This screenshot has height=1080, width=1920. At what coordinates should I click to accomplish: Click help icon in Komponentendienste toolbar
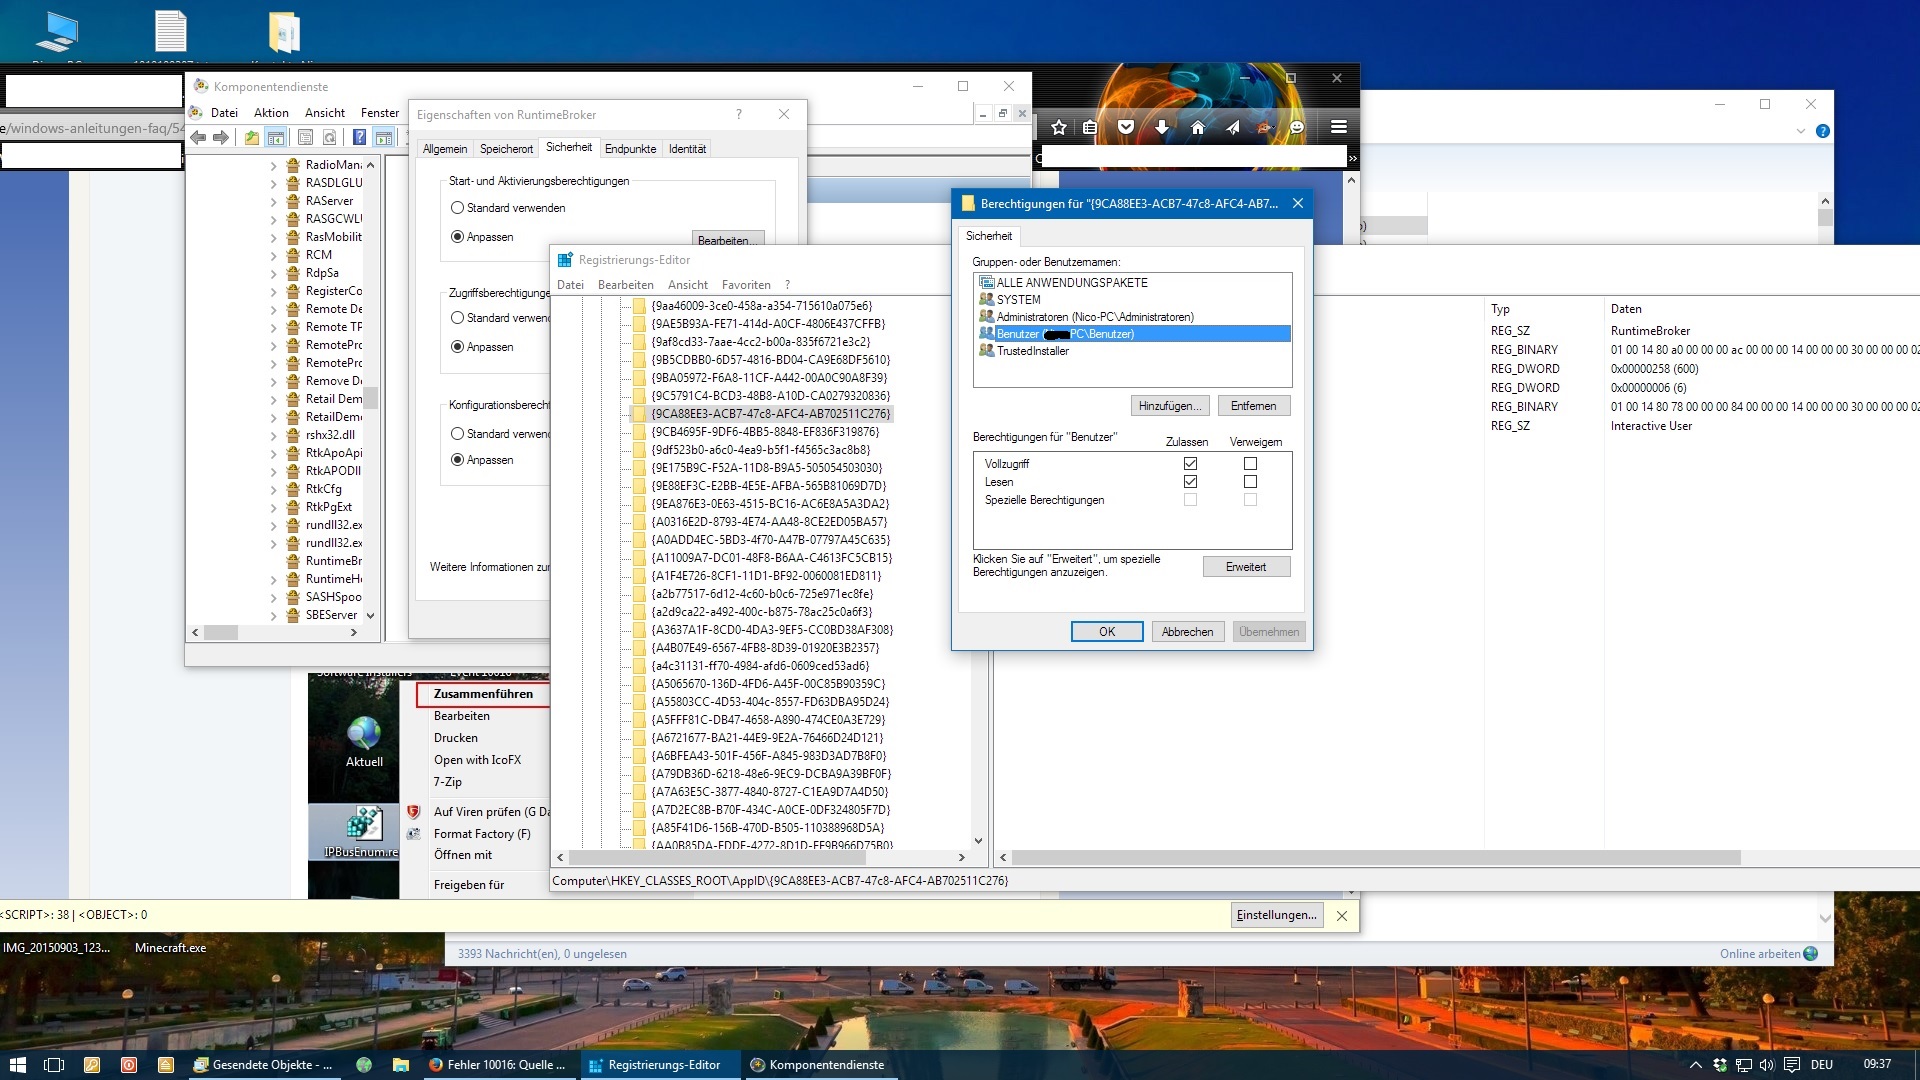point(359,138)
